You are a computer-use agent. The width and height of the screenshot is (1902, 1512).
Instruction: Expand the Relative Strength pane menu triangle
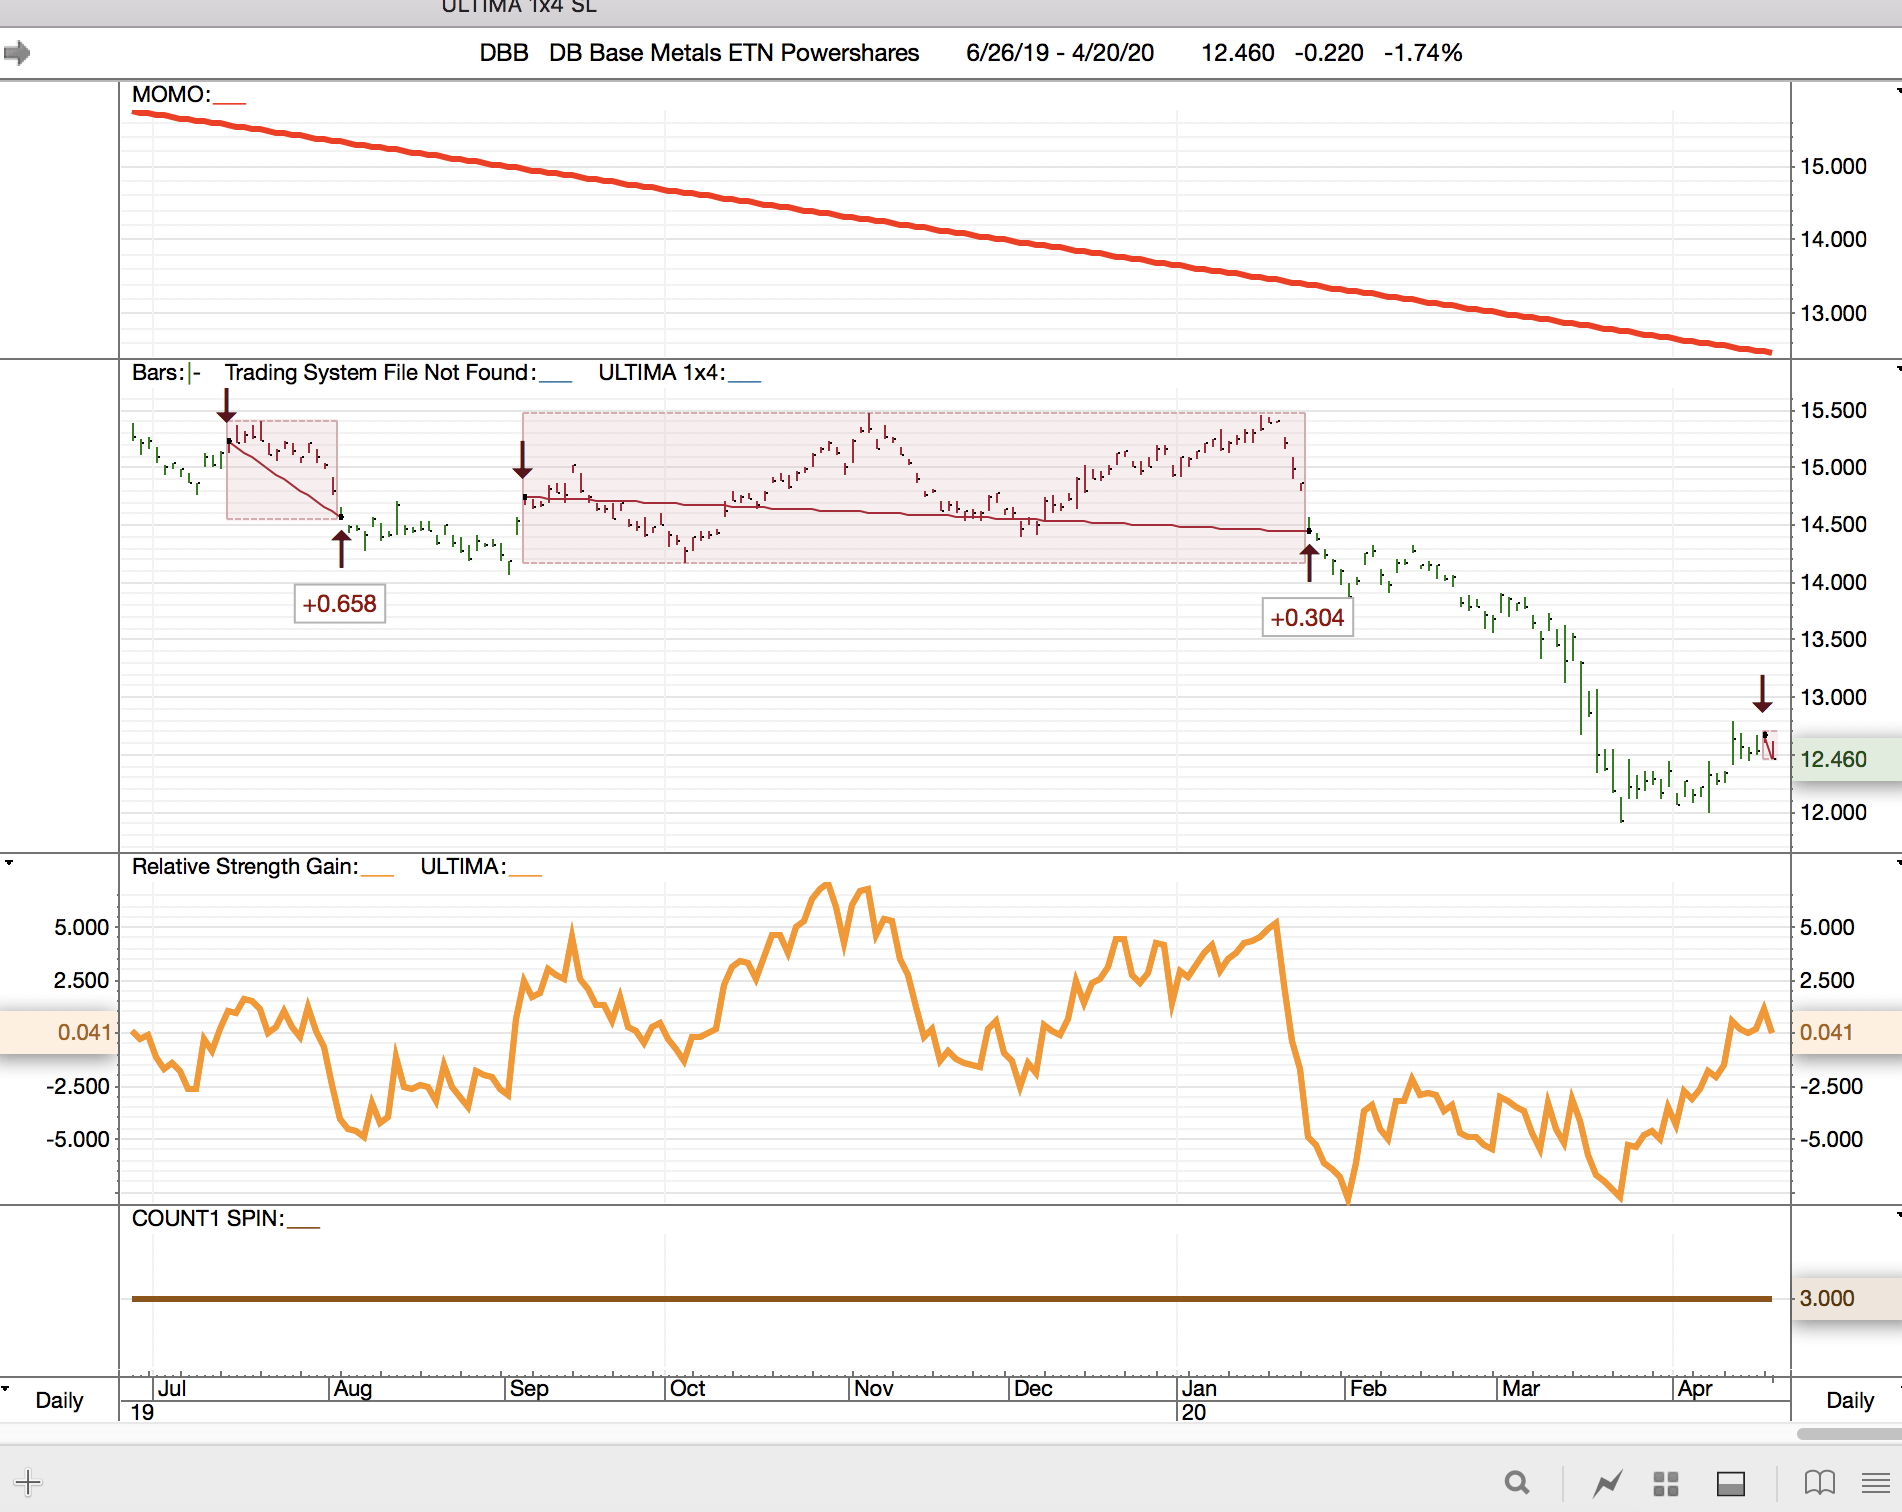point(9,862)
